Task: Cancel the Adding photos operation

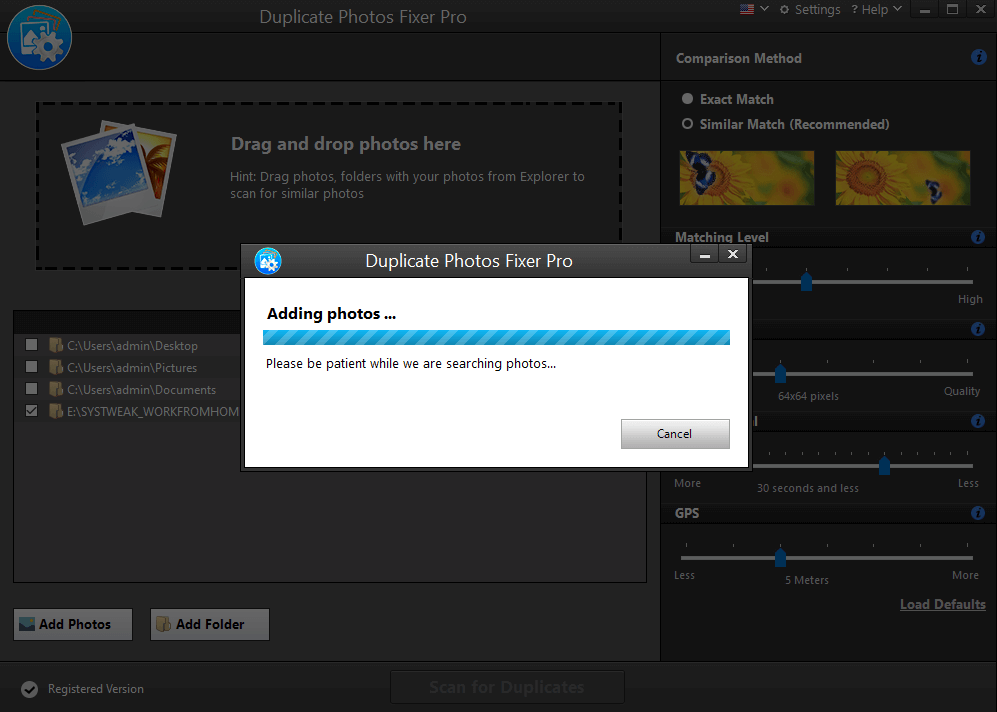Action: [675, 433]
